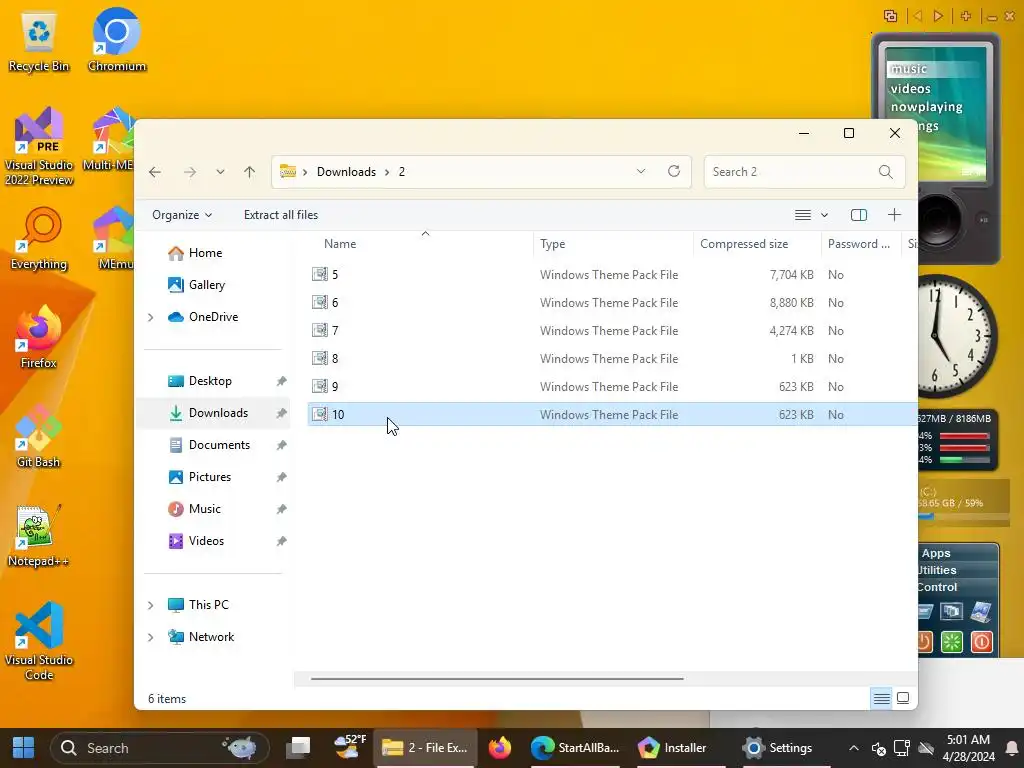Expand the OneDrive tree node
Image resolution: width=1024 pixels, height=768 pixels.
pyautogui.click(x=150, y=317)
